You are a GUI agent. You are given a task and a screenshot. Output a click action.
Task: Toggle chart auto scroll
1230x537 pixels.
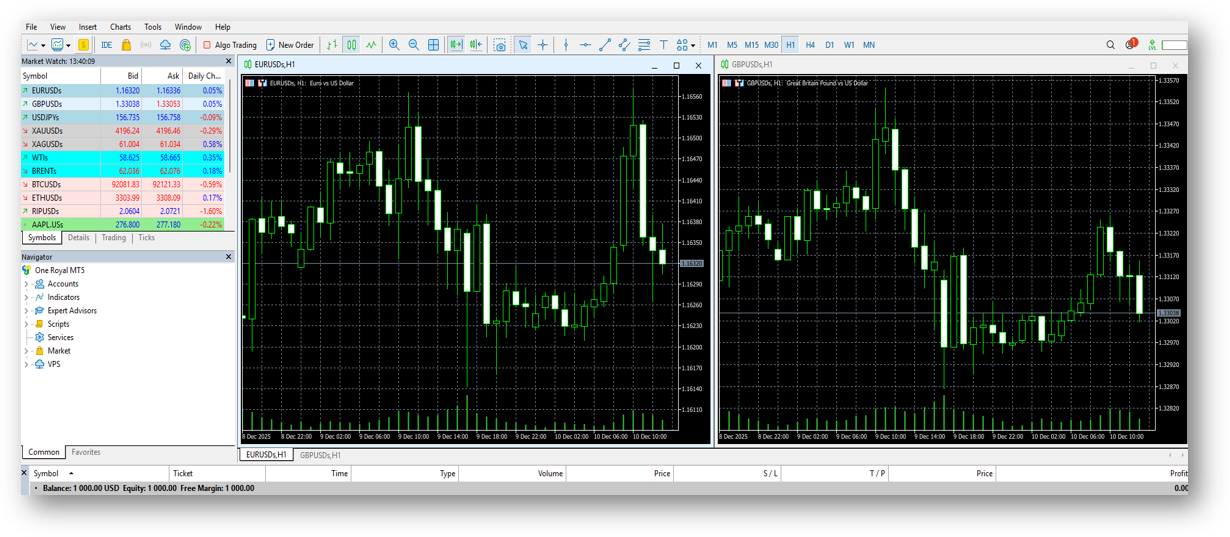[x=456, y=45]
